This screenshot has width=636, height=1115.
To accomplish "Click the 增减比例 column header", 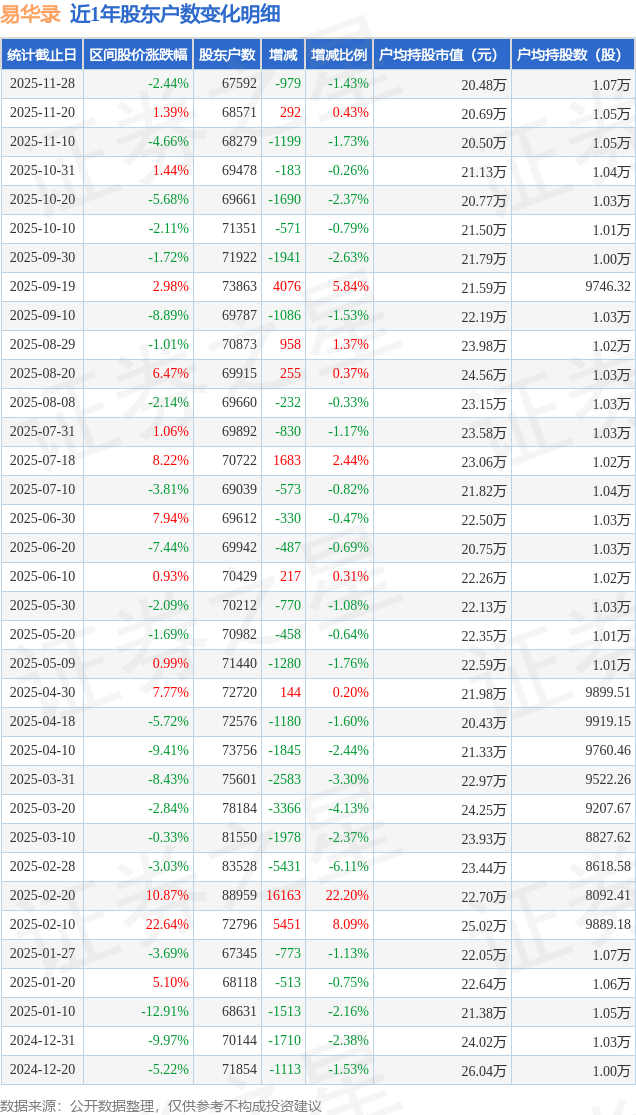I will [338, 55].
